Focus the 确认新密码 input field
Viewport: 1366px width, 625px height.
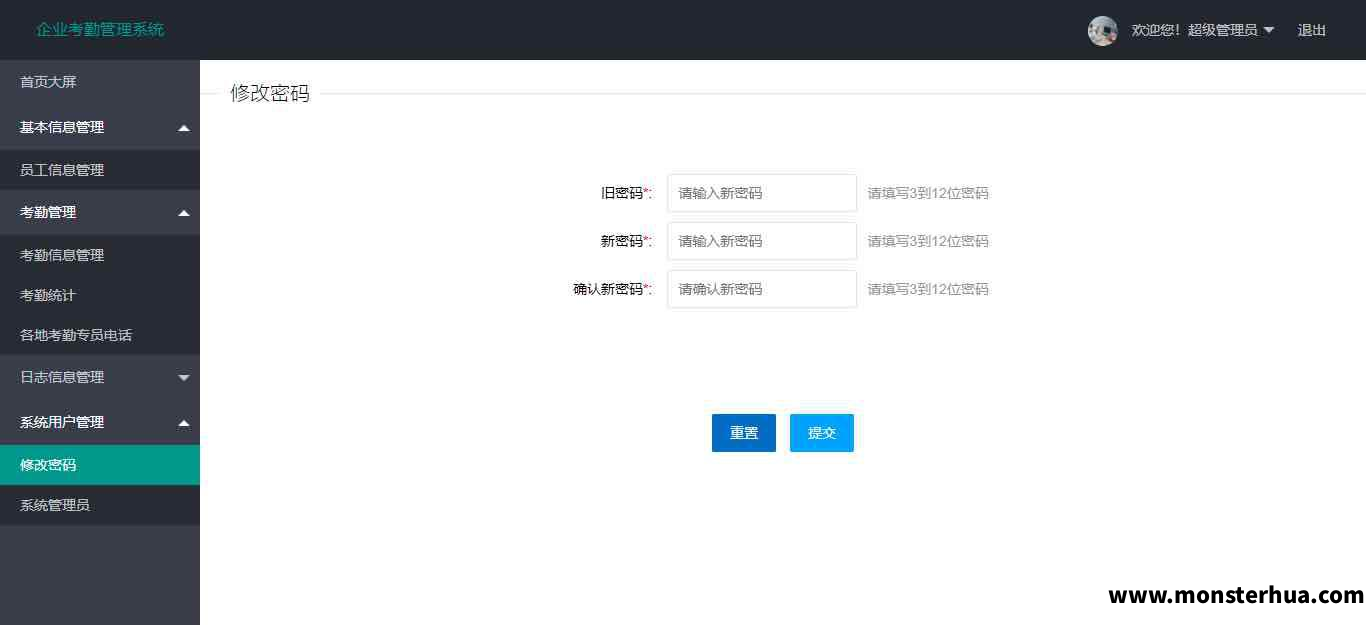[762, 289]
